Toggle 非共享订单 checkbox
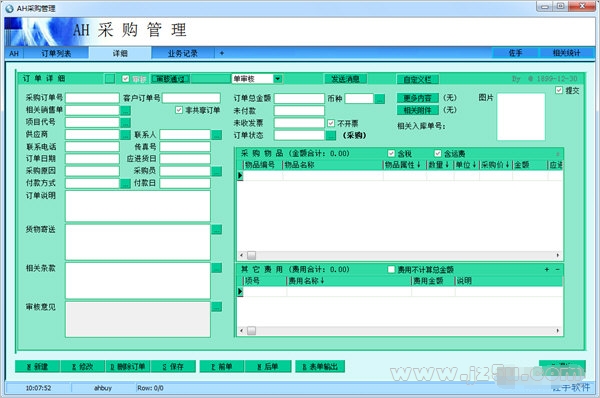This screenshot has height=398, width=600. click(x=179, y=110)
